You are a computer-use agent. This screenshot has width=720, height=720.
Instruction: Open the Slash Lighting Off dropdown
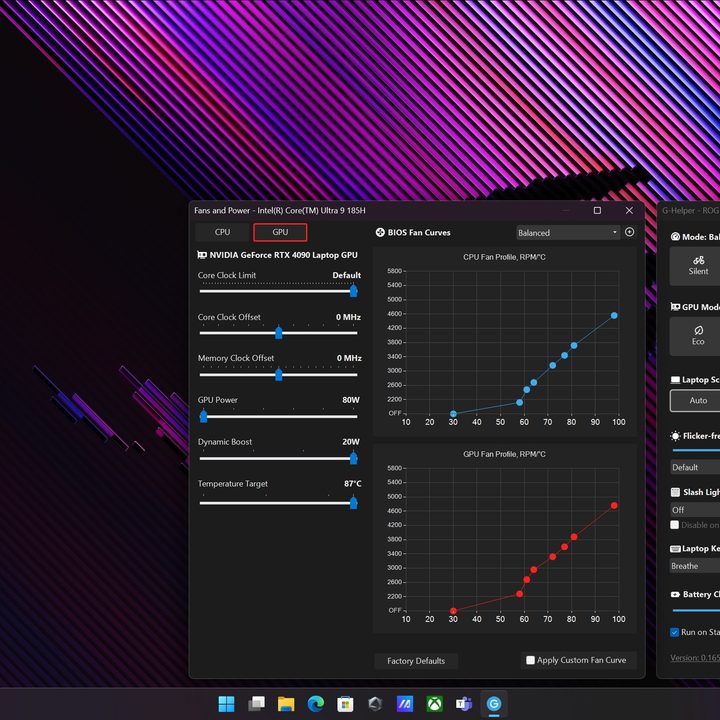pos(695,510)
